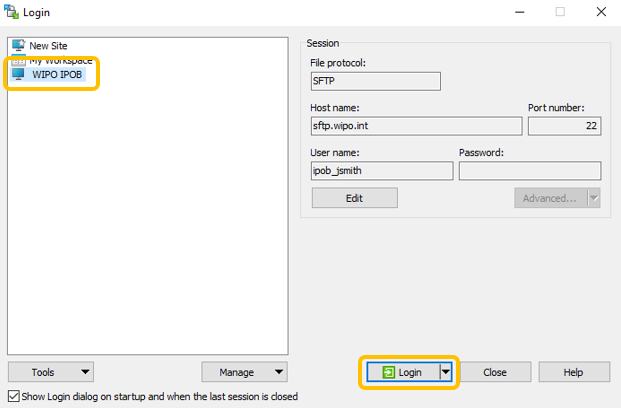
Task: Click the Port number field
Action: pos(563,126)
